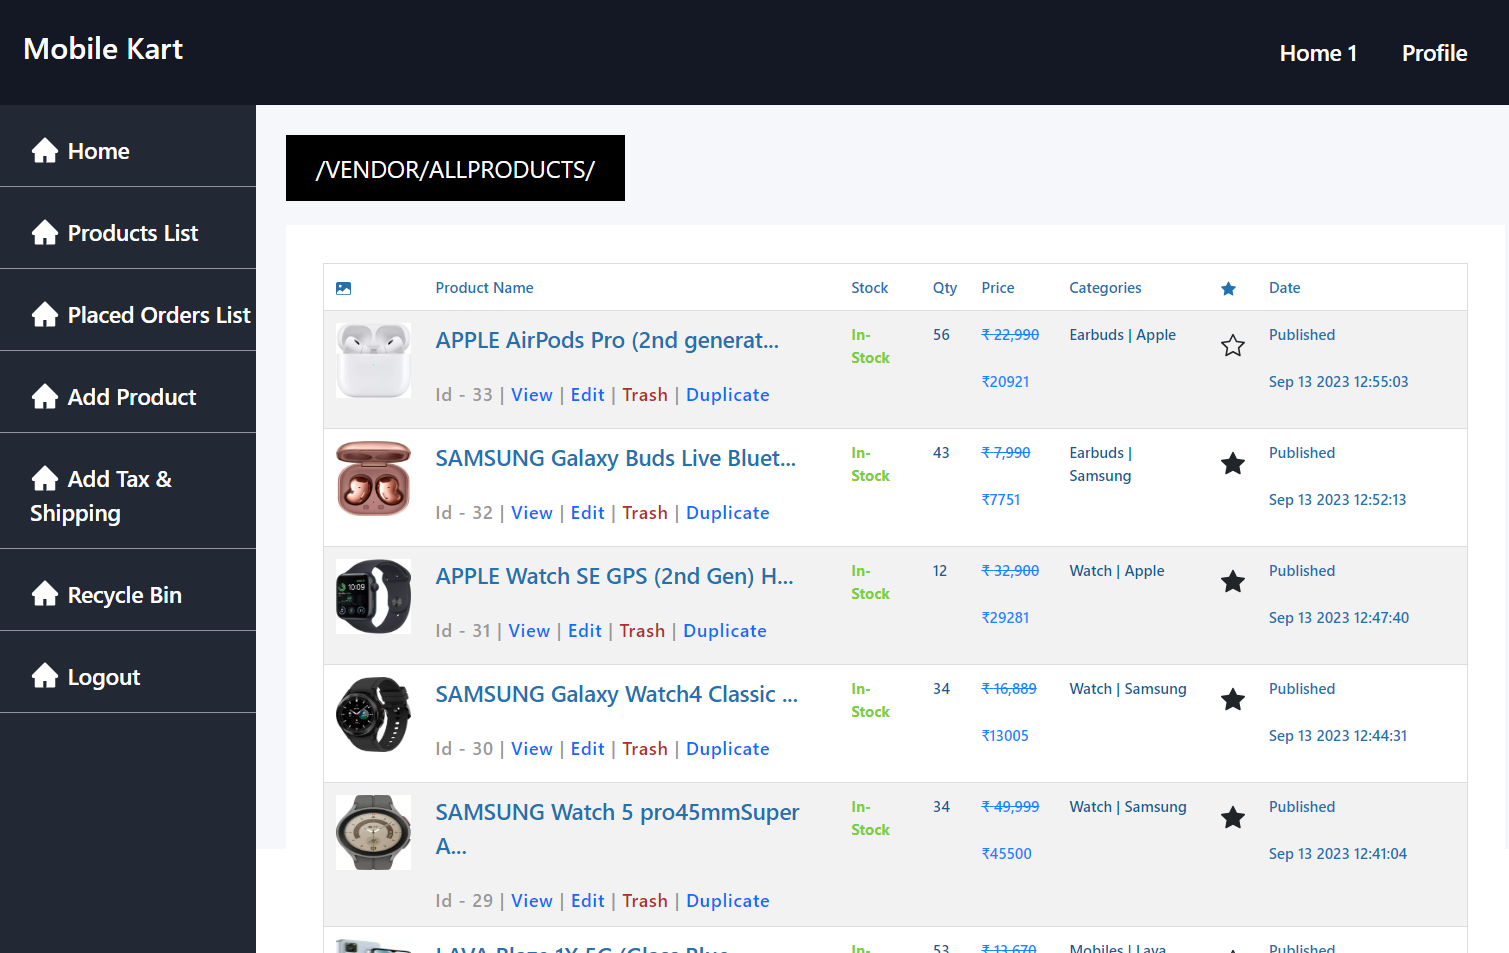Sort by the Product Name column header

coord(484,288)
